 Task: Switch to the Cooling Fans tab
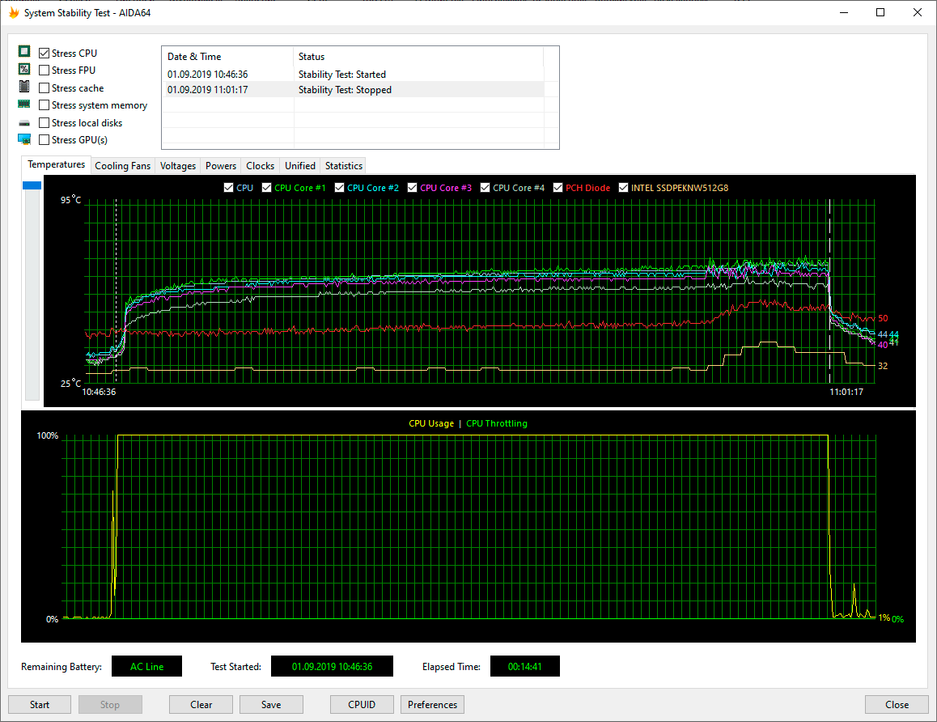coord(122,166)
